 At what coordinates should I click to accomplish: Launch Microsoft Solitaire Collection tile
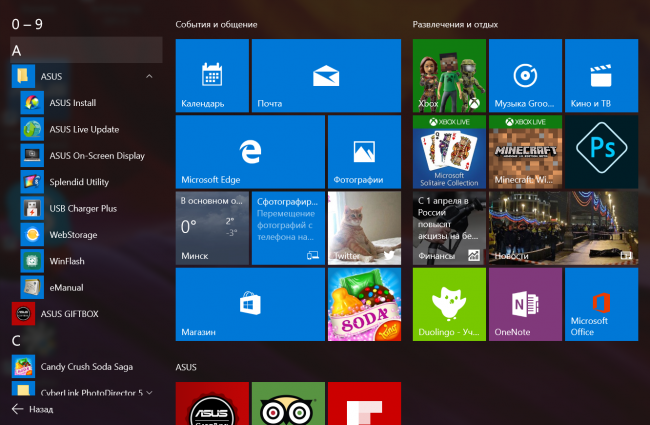coord(449,152)
